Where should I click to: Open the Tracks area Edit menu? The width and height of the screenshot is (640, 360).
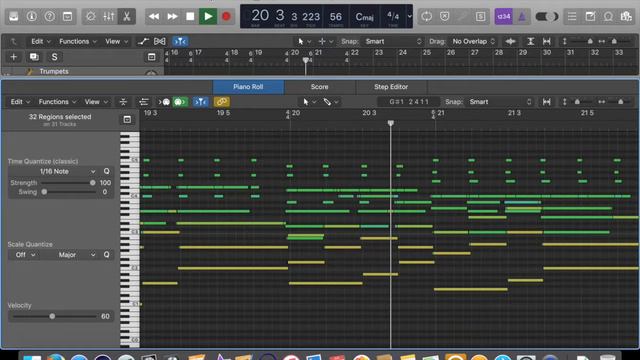tap(40, 41)
